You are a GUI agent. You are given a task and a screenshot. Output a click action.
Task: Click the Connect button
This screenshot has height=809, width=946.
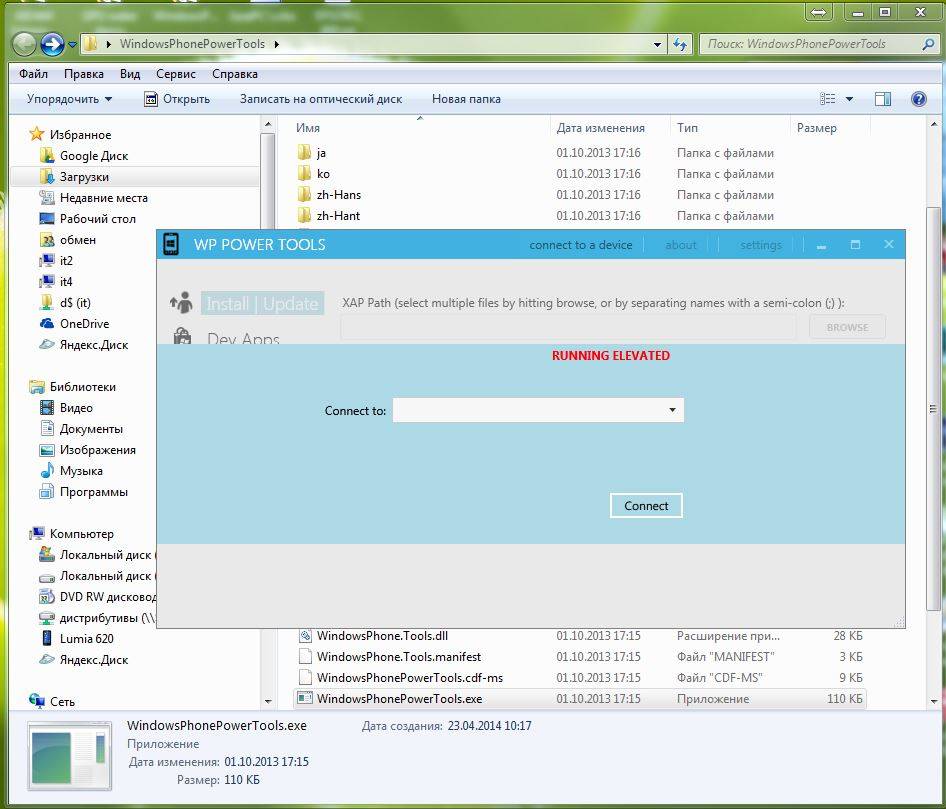[x=646, y=506]
